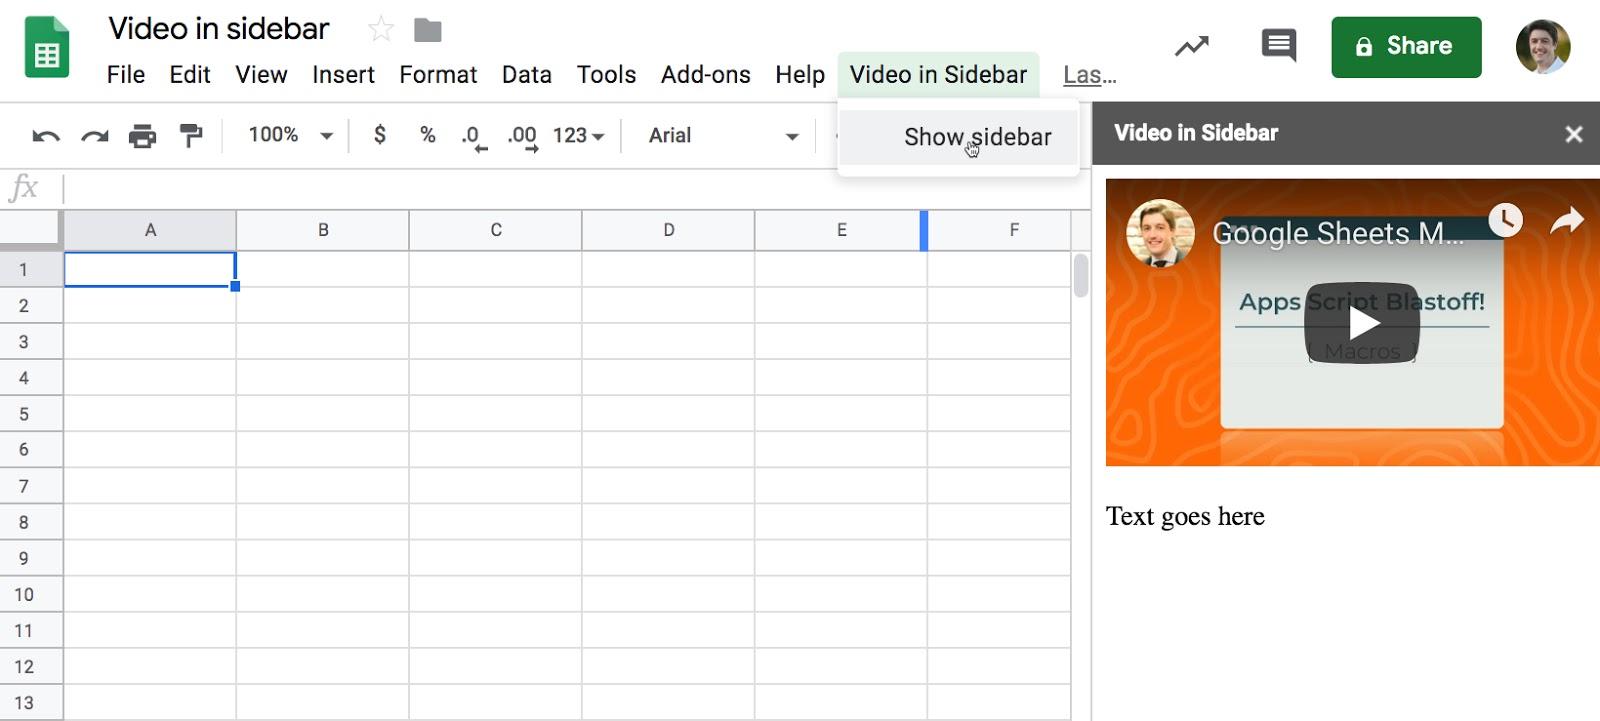Print the spreadsheet using printer icon
Screen dimensions: 1600x721
(x=143, y=136)
